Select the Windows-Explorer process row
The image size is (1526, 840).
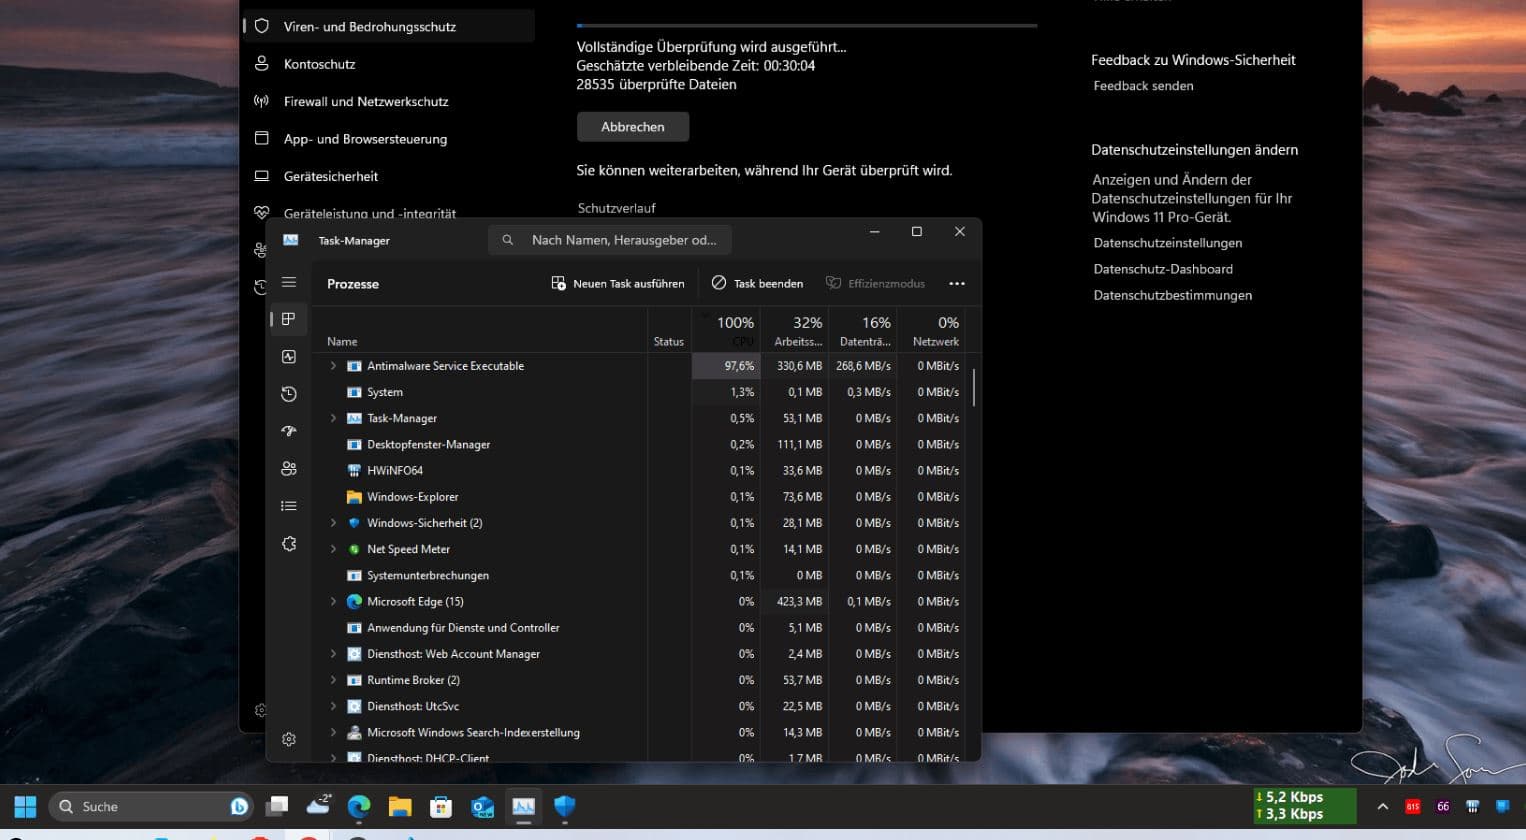[639, 497]
